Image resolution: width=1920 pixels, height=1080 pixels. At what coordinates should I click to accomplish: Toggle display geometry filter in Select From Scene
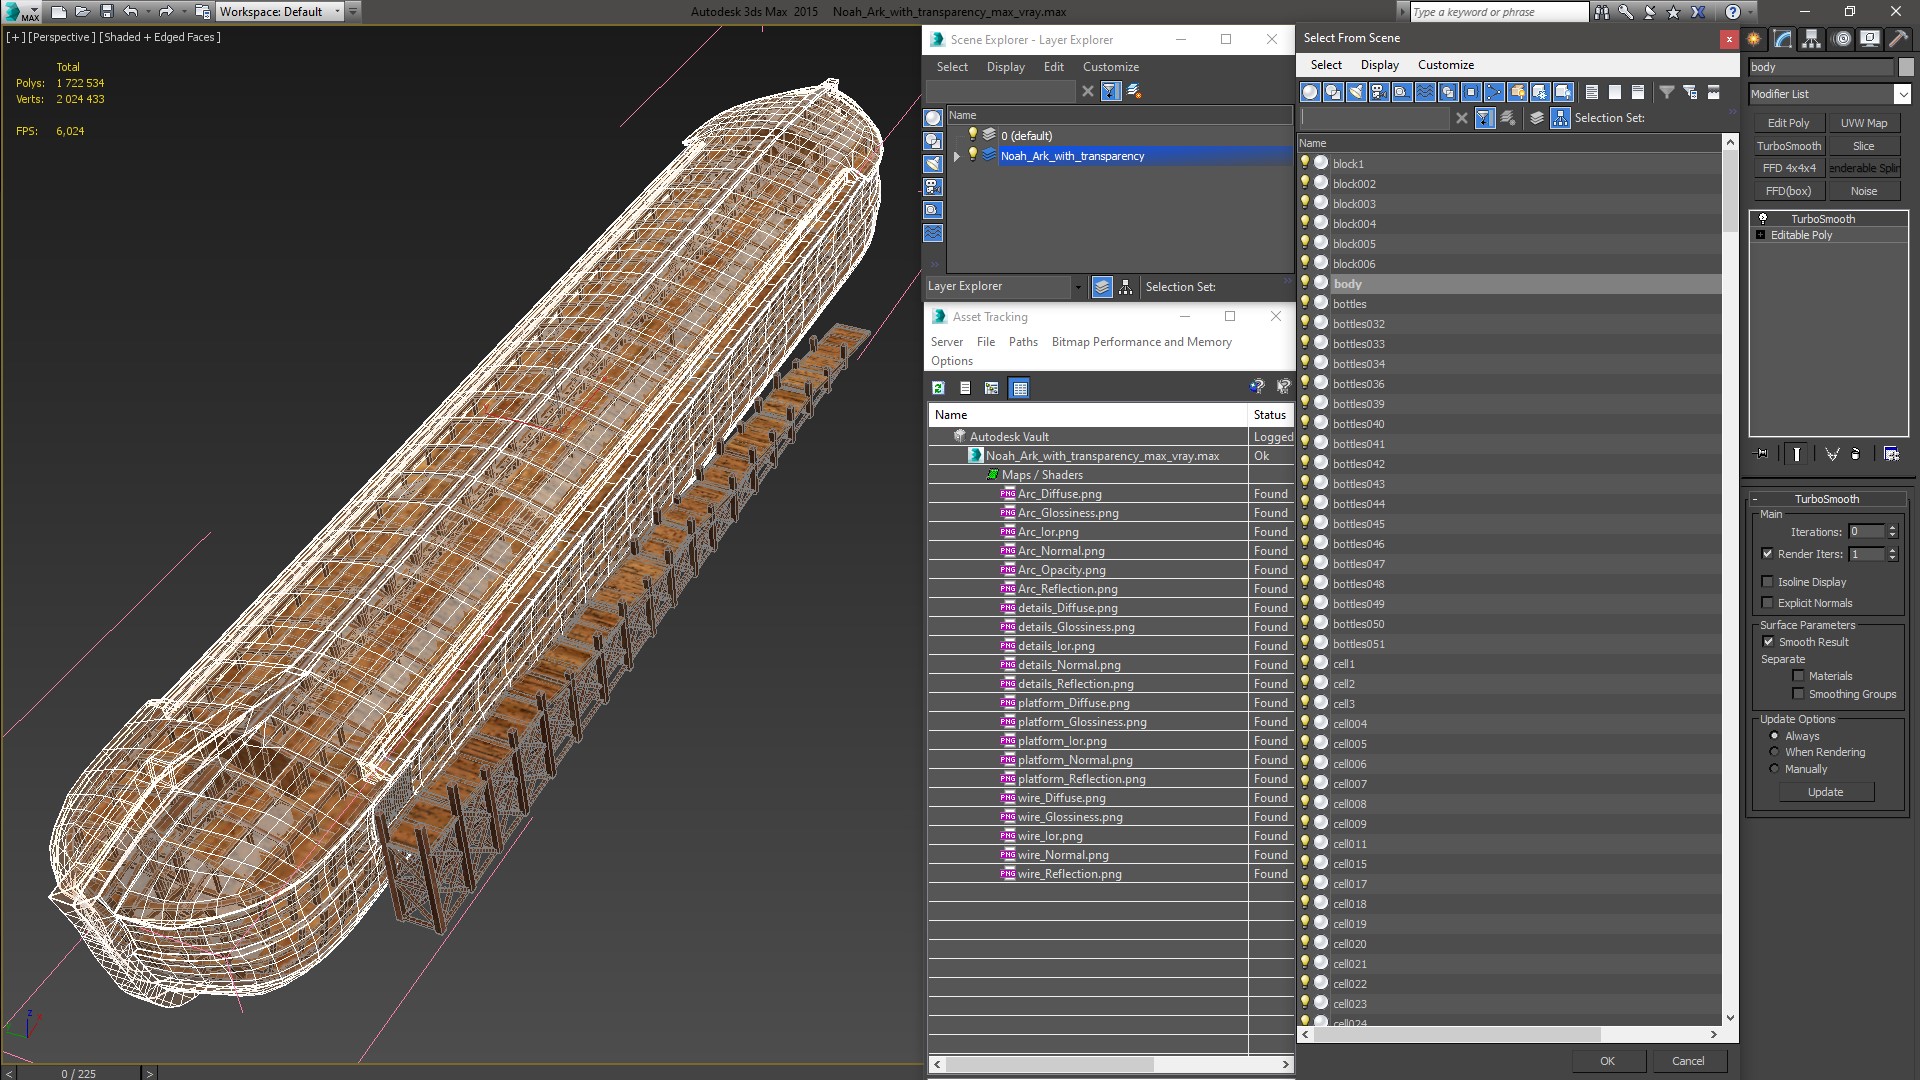[1310, 92]
